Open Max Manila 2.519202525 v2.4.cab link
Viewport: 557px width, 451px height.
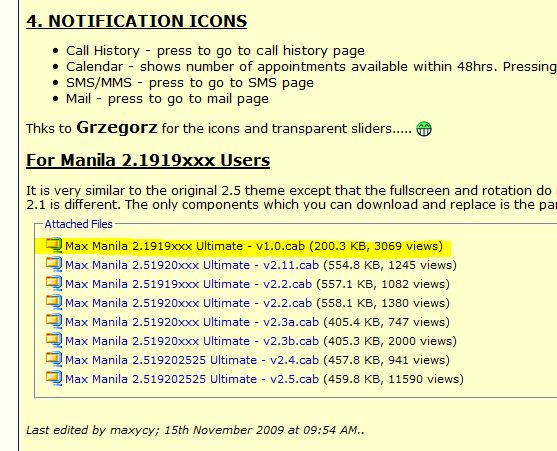point(192,360)
